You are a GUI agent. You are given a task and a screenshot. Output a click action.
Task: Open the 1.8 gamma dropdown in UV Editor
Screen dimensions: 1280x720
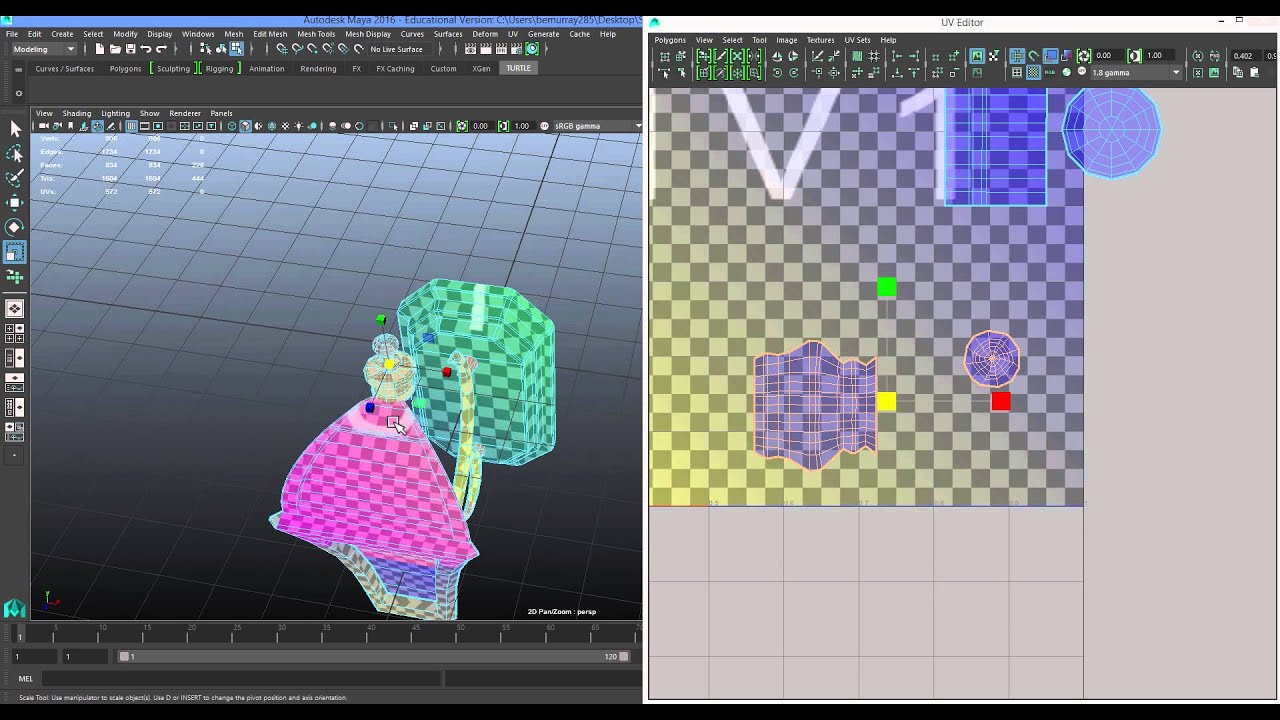[x=1135, y=72]
